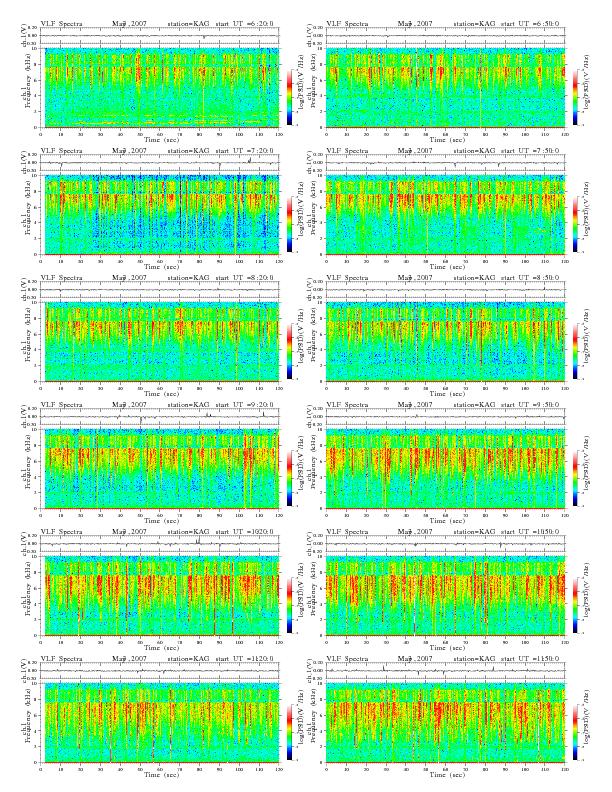
Task: Click the spectrogram plot for start UT 8:50:0
Action: point(445,342)
